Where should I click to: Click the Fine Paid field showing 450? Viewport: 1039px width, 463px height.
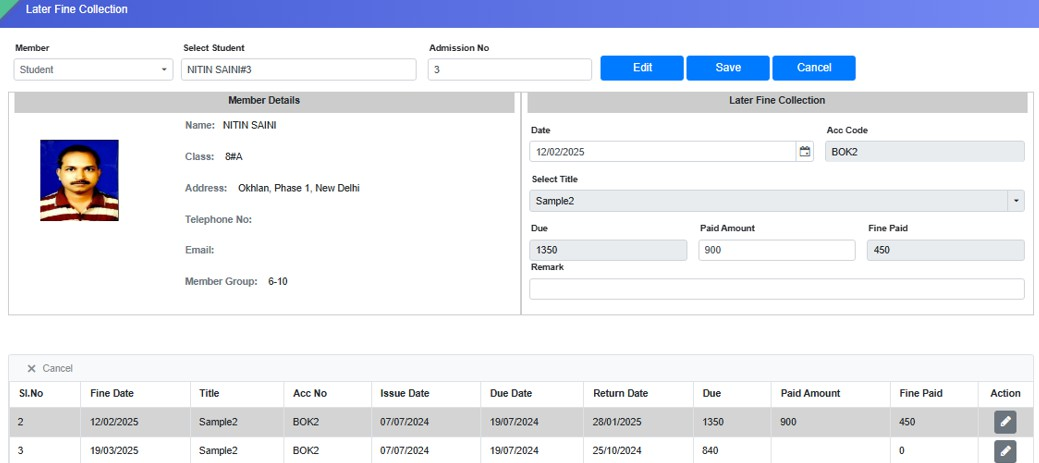pyautogui.click(x=944, y=250)
